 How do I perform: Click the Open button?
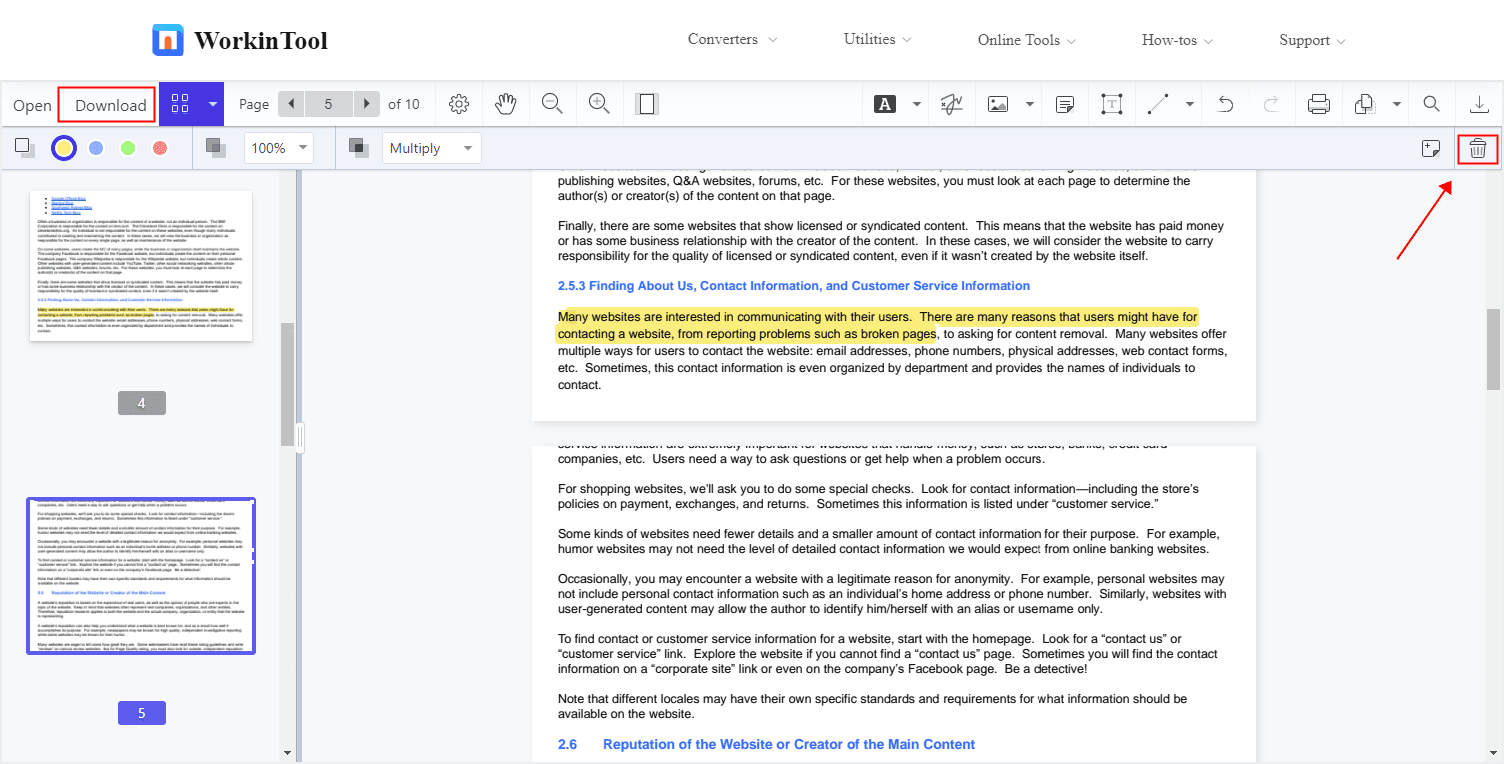pos(32,105)
